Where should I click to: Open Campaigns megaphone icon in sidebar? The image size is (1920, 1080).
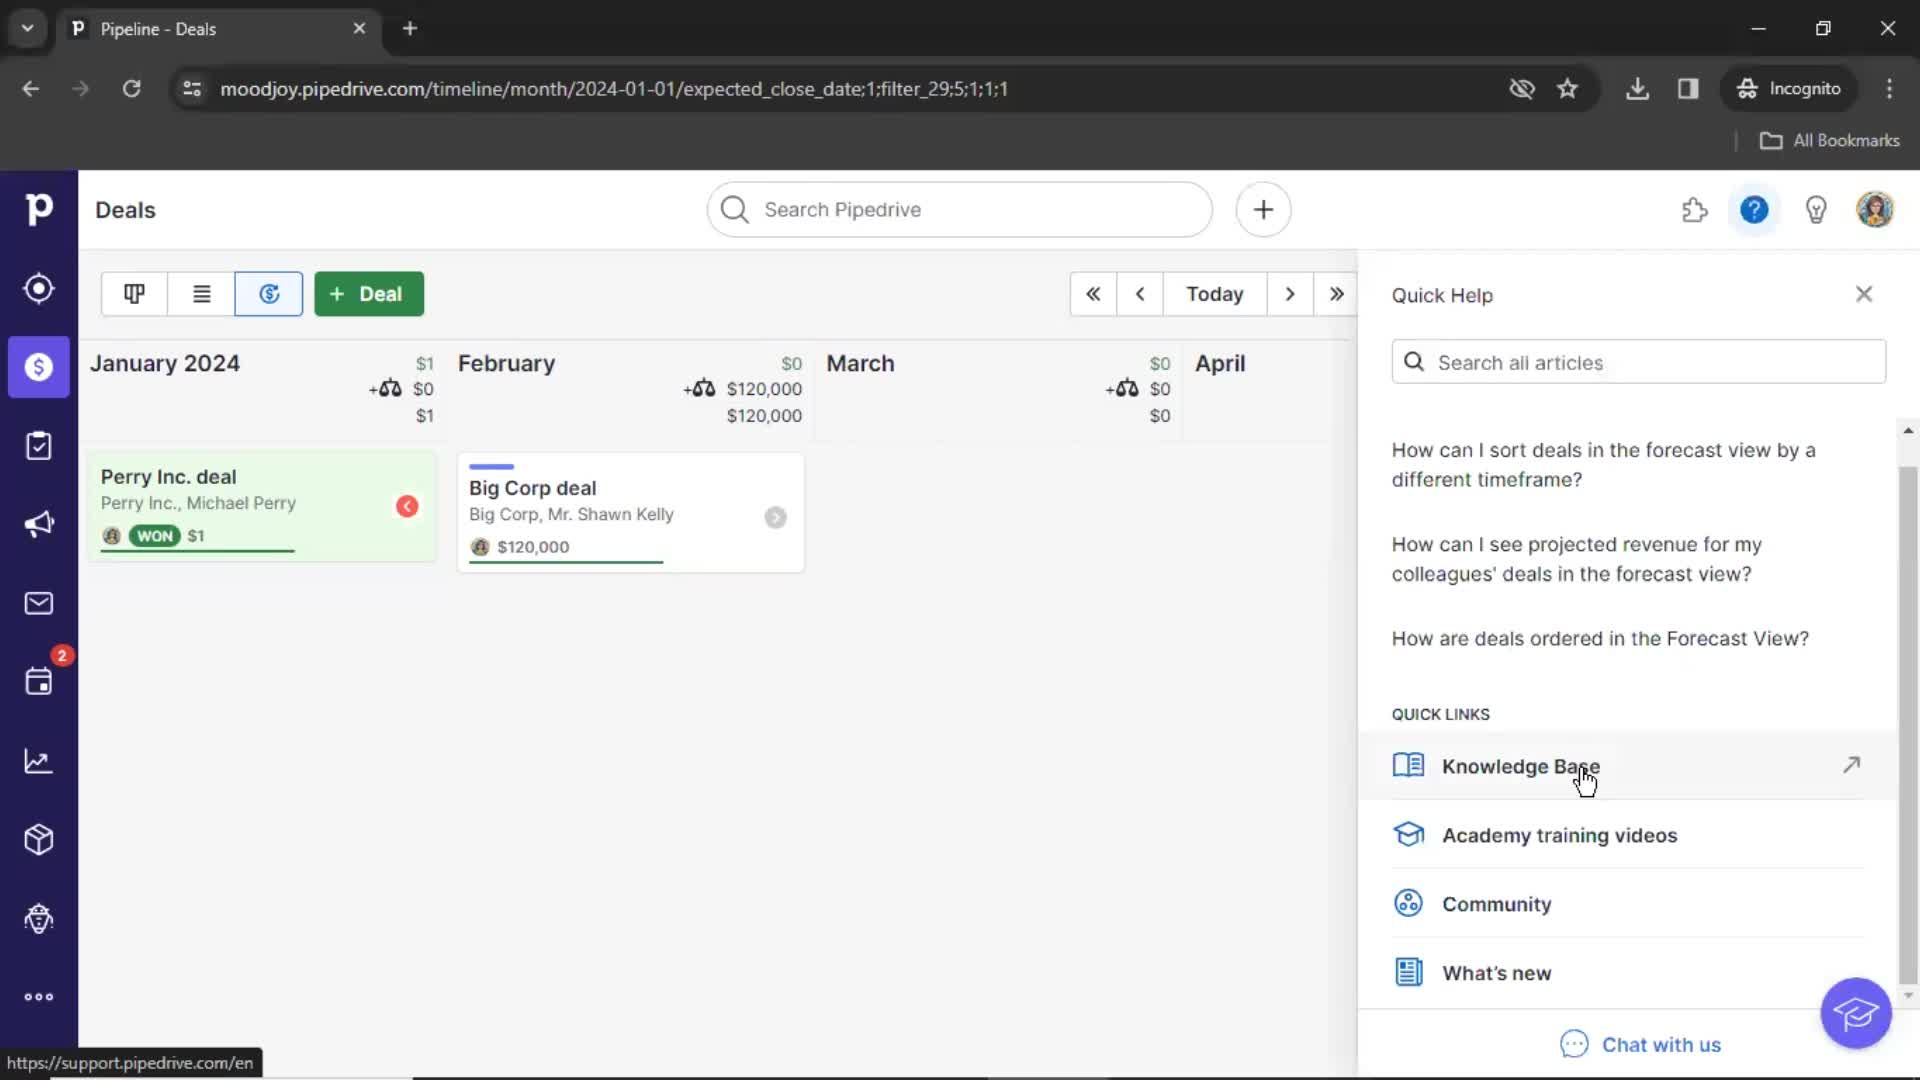tap(39, 524)
